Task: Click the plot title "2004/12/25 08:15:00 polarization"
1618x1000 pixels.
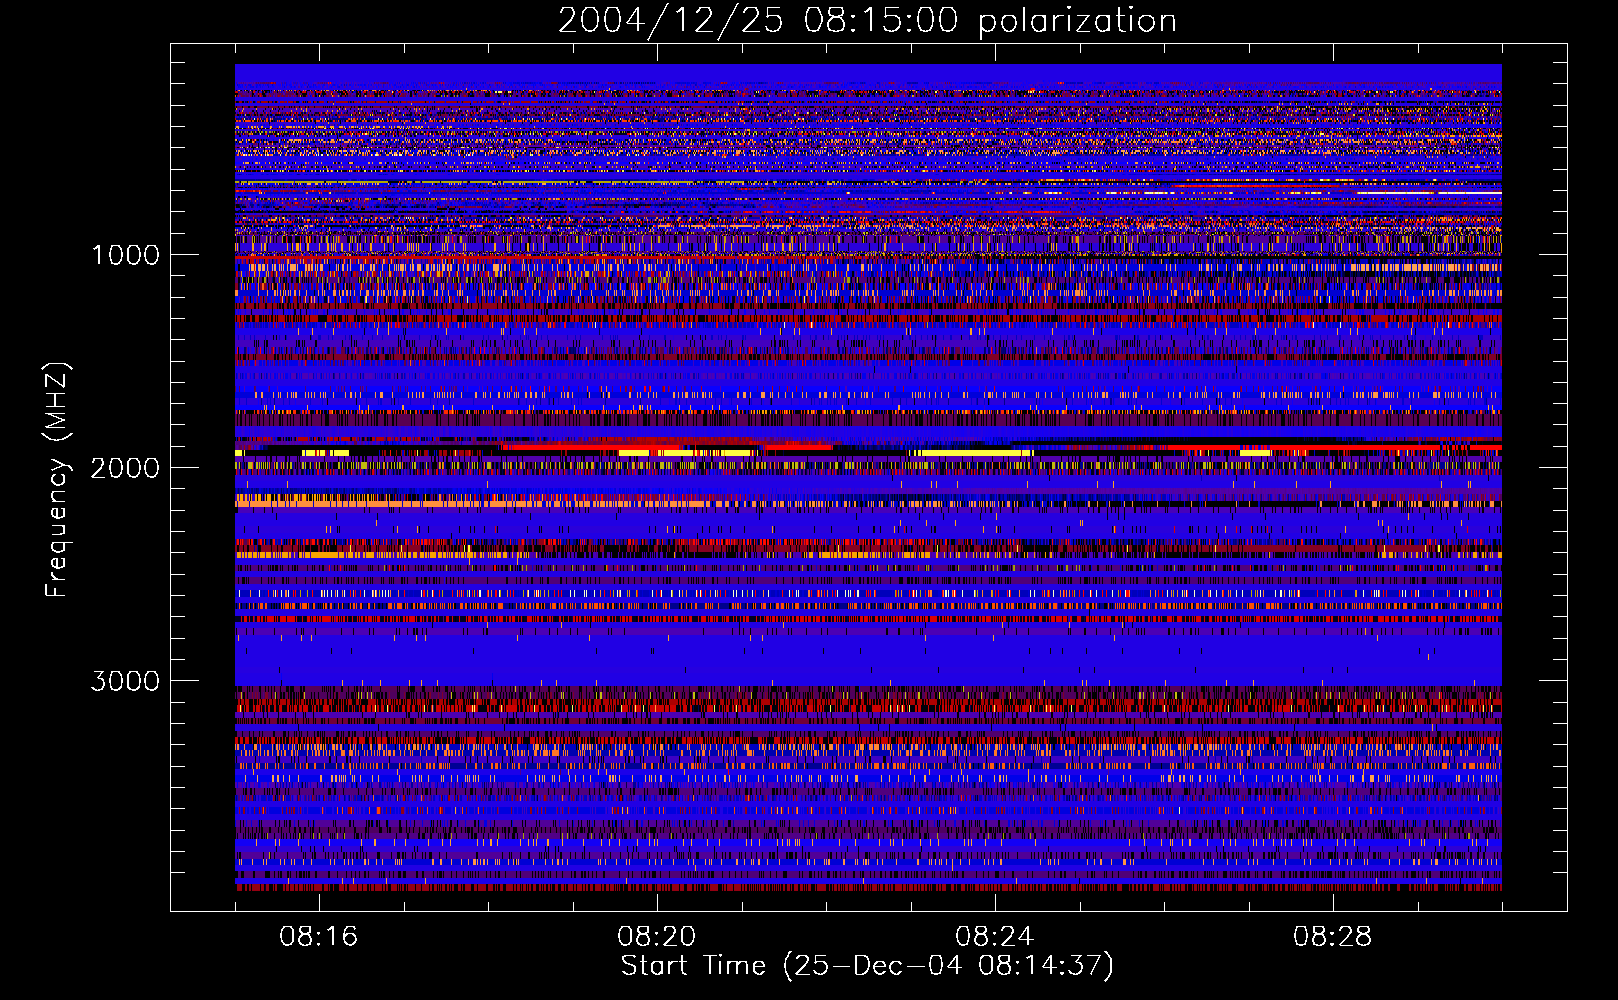Action: pos(867,21)
